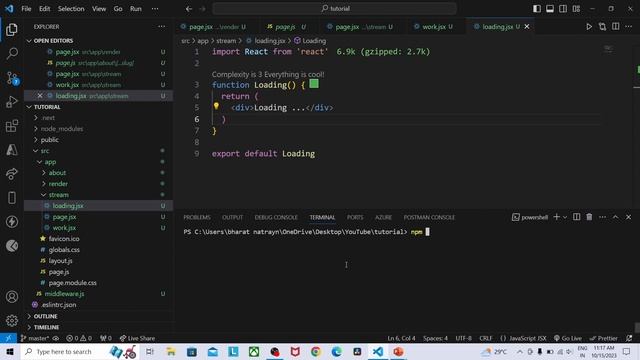Run the code with the play icon
This screenshot has width=640, height=360.
589,27
